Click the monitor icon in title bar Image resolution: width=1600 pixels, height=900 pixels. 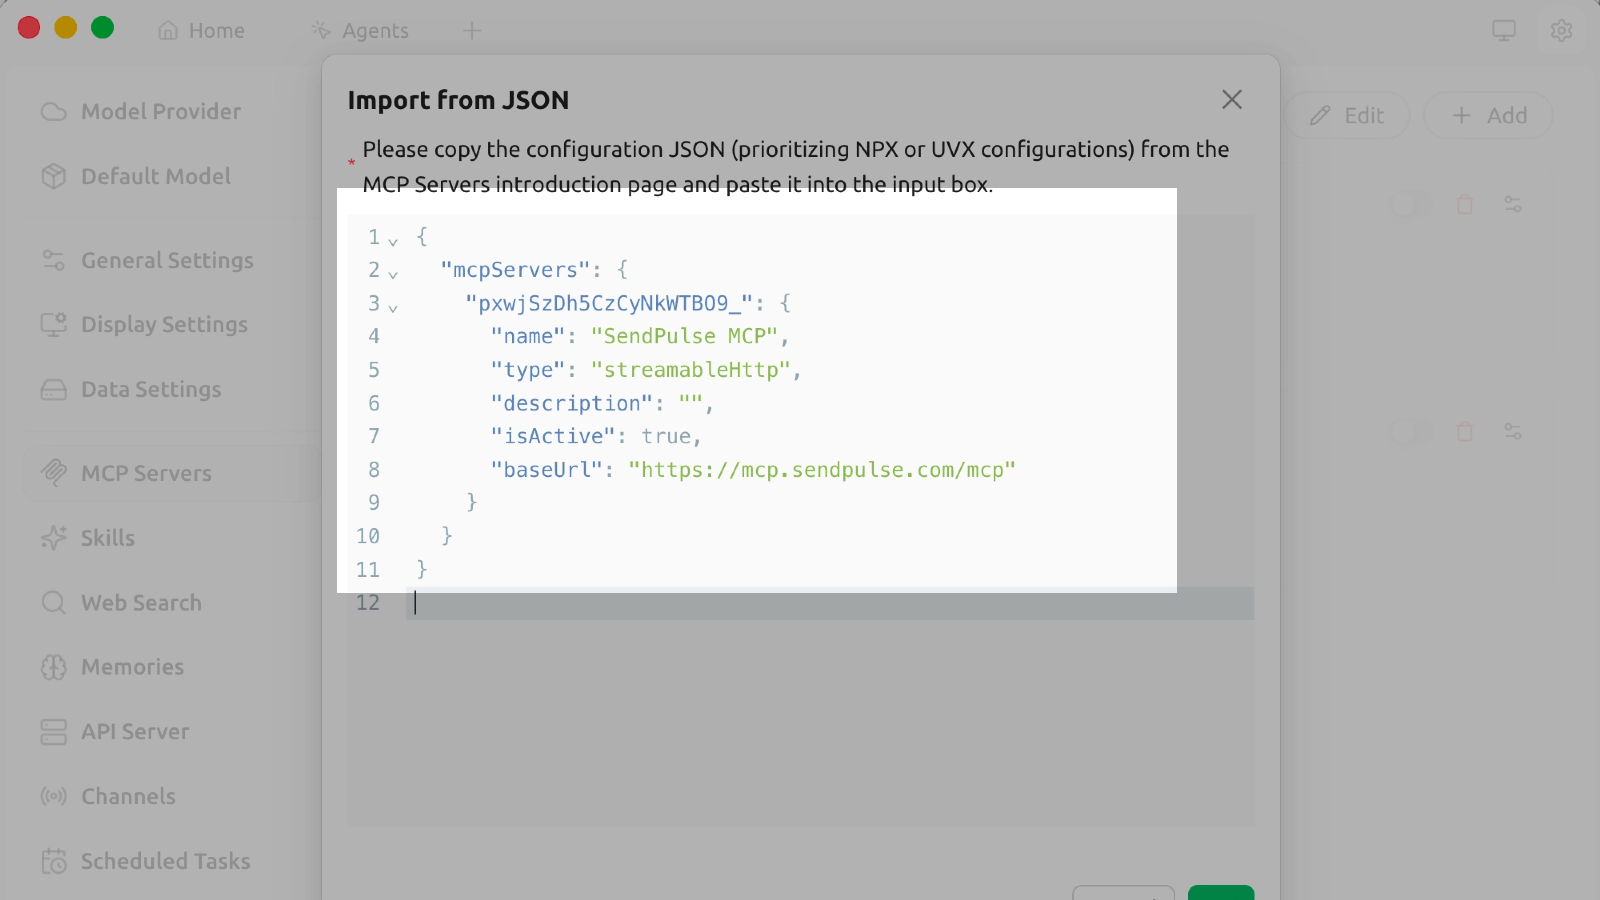pos(1504,31)
